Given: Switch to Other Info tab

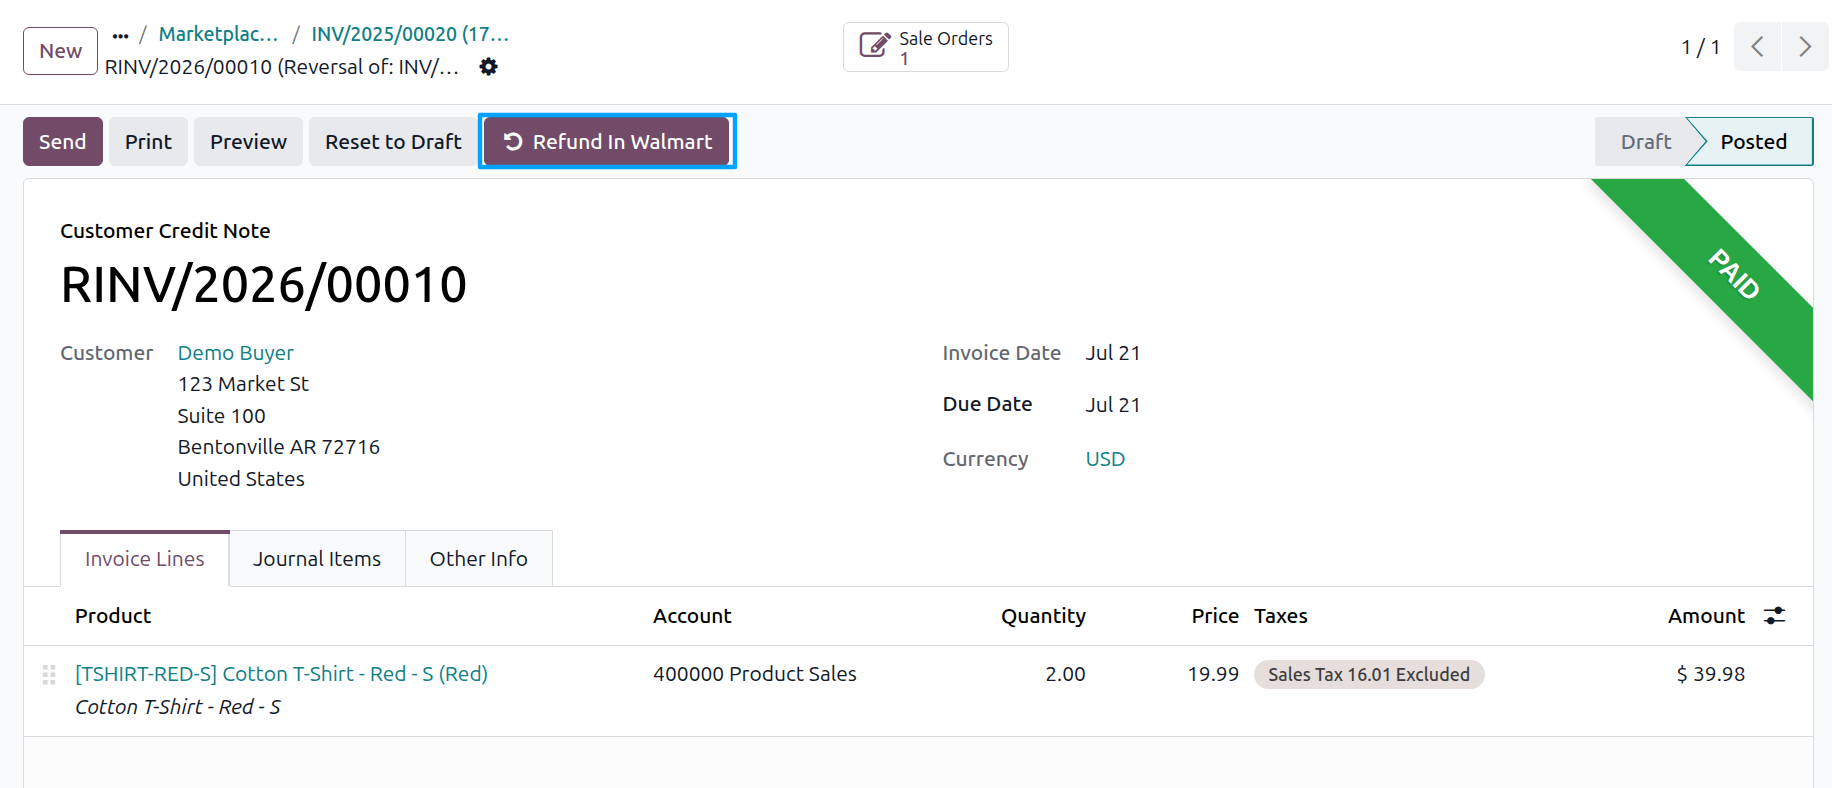Looking at the screenshot, I should [x=479, y=559].
